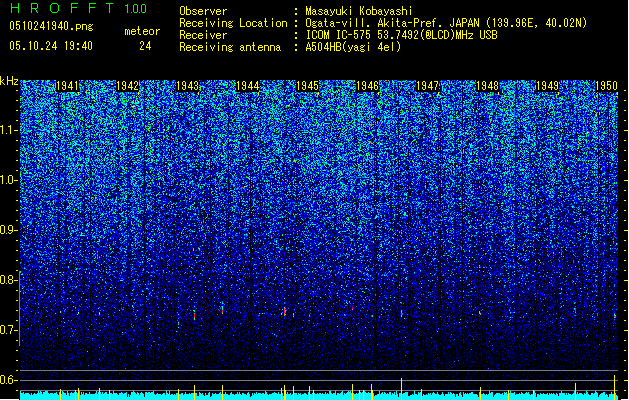
Task: Click the 0.6 kHz axis label
Action: [9, 380]
